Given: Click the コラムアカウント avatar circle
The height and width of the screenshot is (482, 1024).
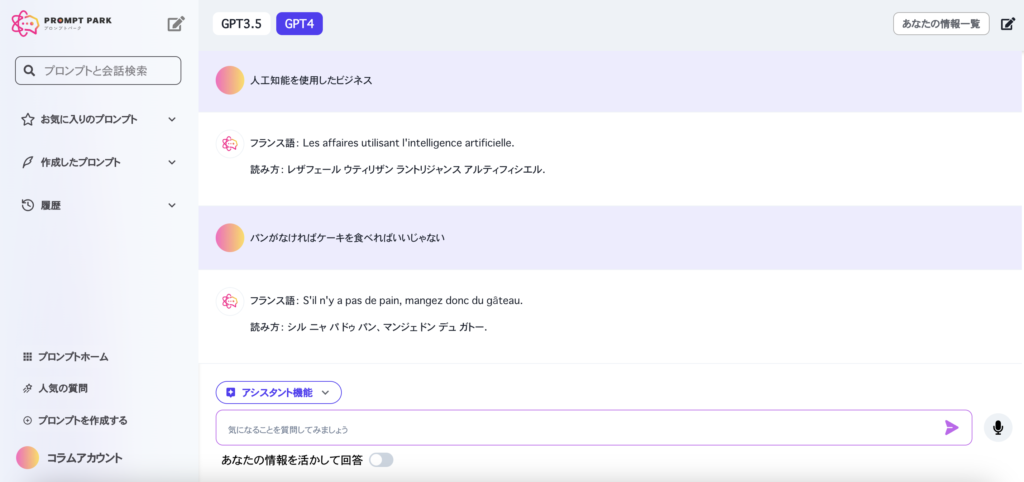Looking at the screenshot, I should pos(27,458).
